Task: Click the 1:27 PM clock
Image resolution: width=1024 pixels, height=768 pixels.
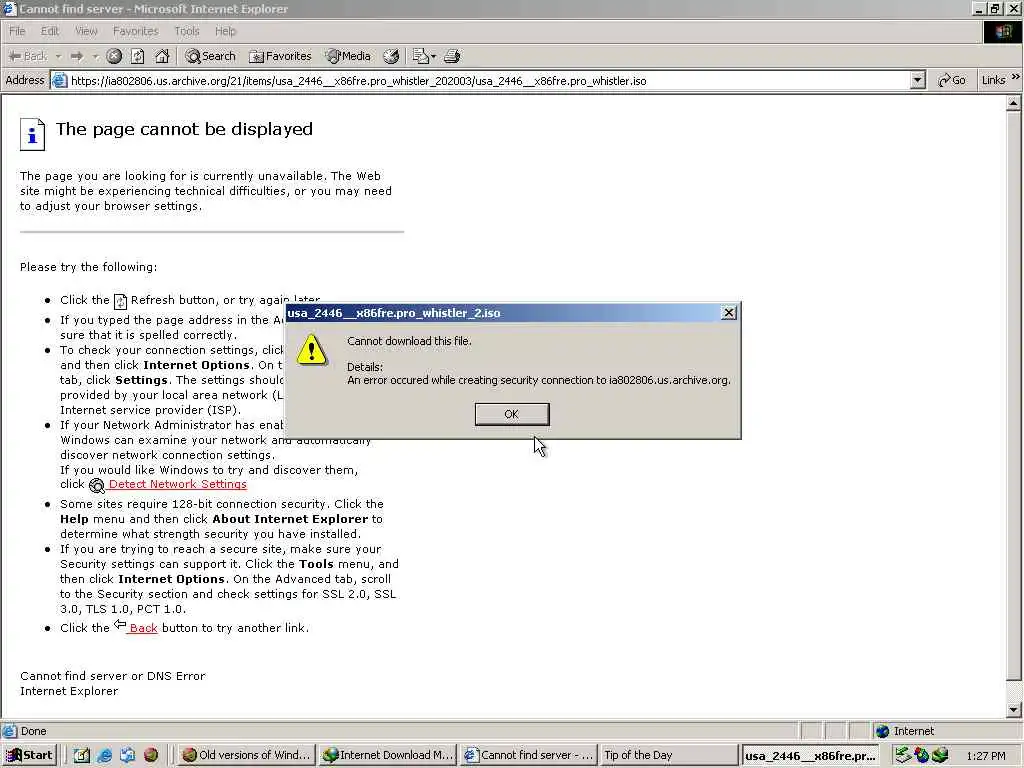Action: coord(986,756)
